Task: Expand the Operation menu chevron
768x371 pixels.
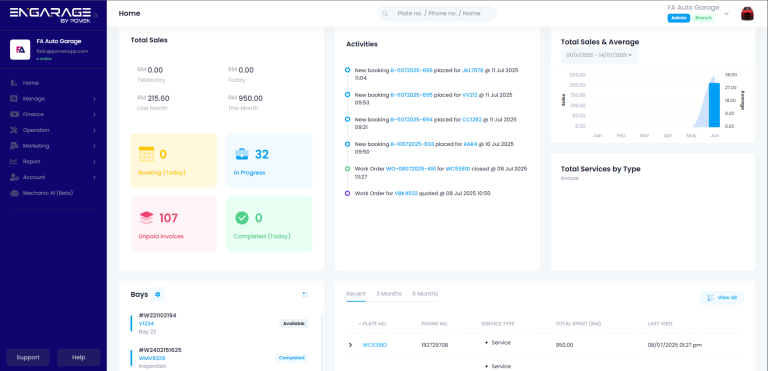Action: tap(94, 130)
